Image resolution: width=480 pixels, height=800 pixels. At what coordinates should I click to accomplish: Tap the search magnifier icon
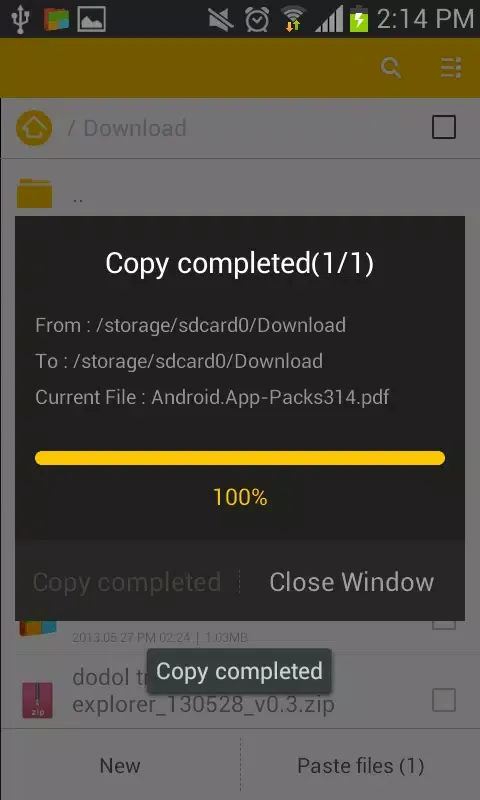click(391, 67)
